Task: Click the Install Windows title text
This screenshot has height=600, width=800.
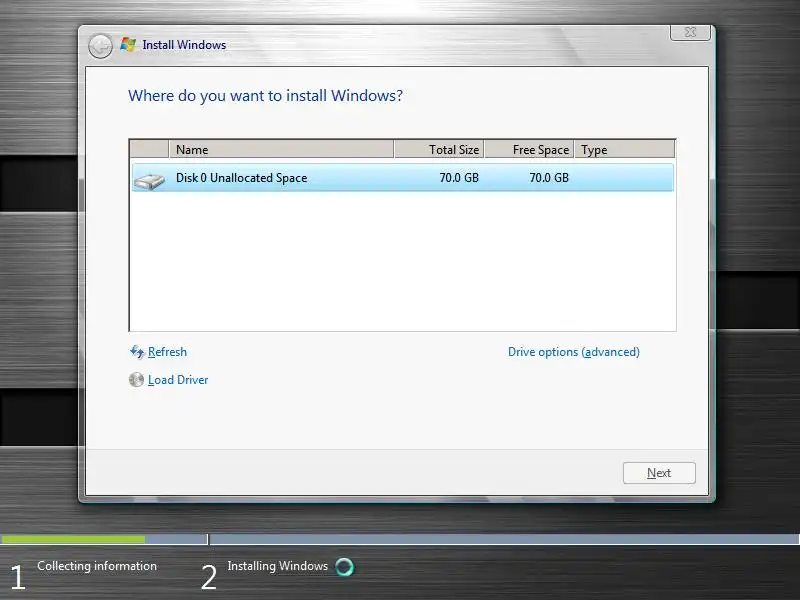Action: tap(184, 45)
